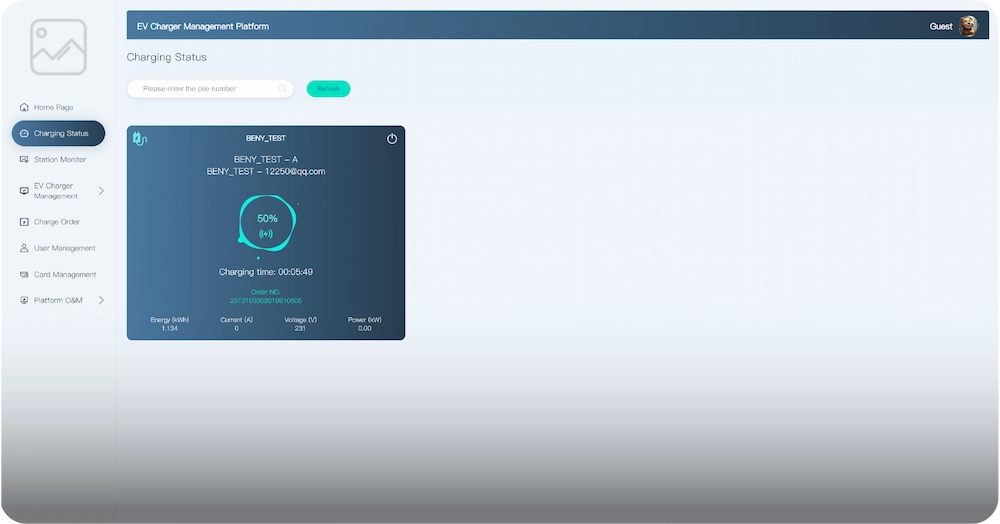Click the BENY_TEST card title
The height and width of the screenshot is (524, 1000).
pyautogui.click(x=266, y=138)
